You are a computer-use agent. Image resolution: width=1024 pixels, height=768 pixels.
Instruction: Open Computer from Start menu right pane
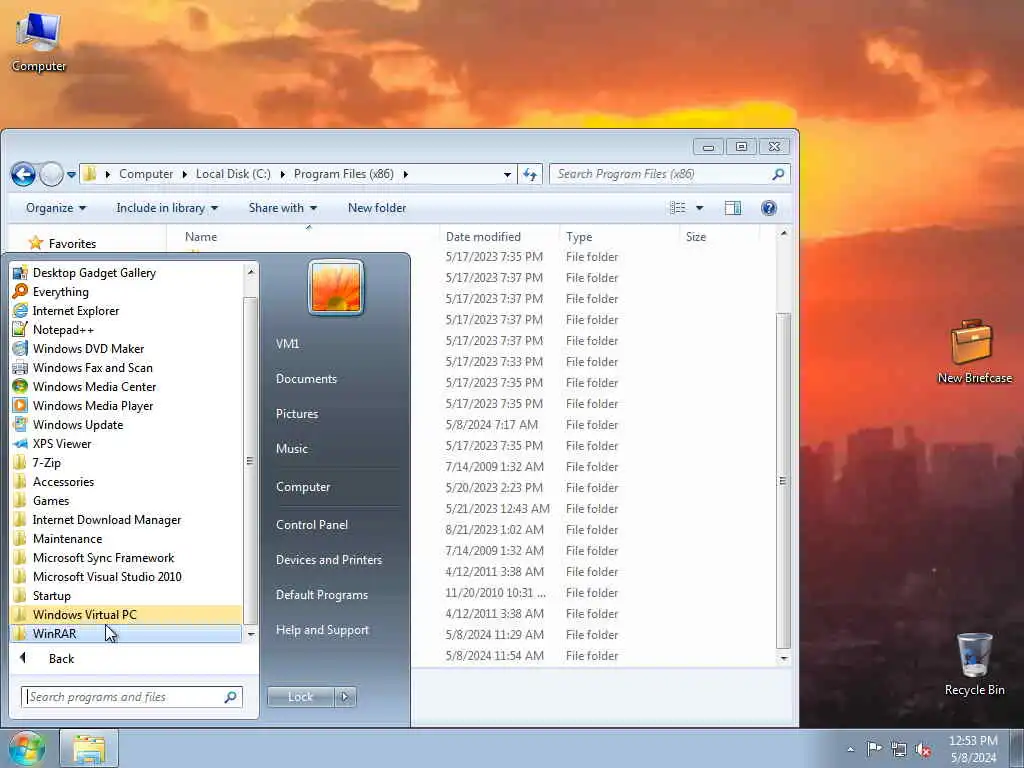303,487
